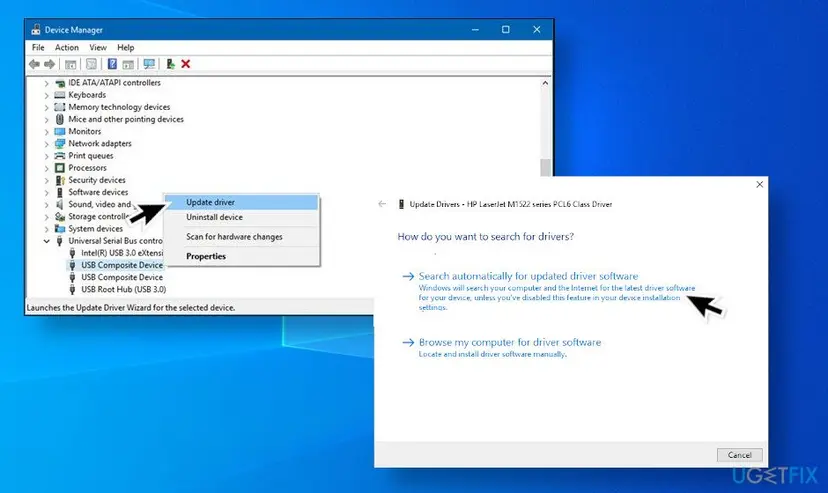Select the Software devices label
The image size is (828, 493).
pos(98,192)
